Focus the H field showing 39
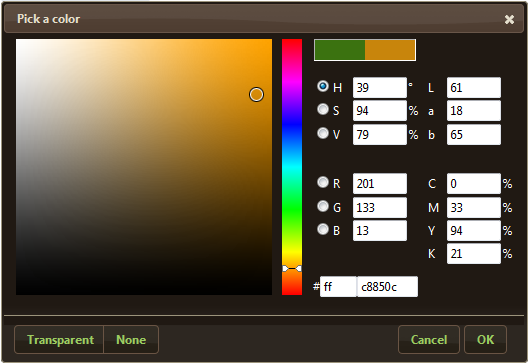Screen dimensions: 529x364 pyautogui.click(x=380, y=88)
